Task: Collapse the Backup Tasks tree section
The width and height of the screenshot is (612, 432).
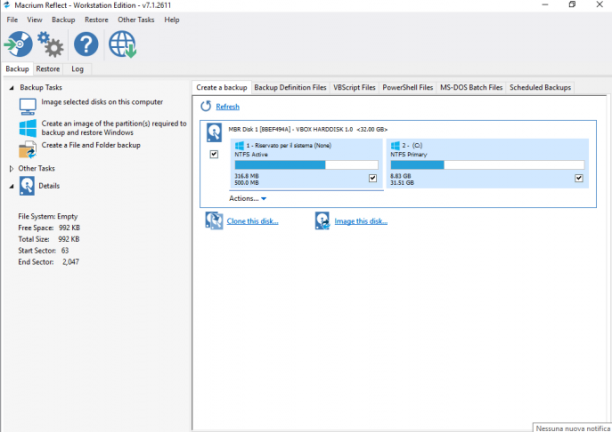Action: (x=11, y=88)
